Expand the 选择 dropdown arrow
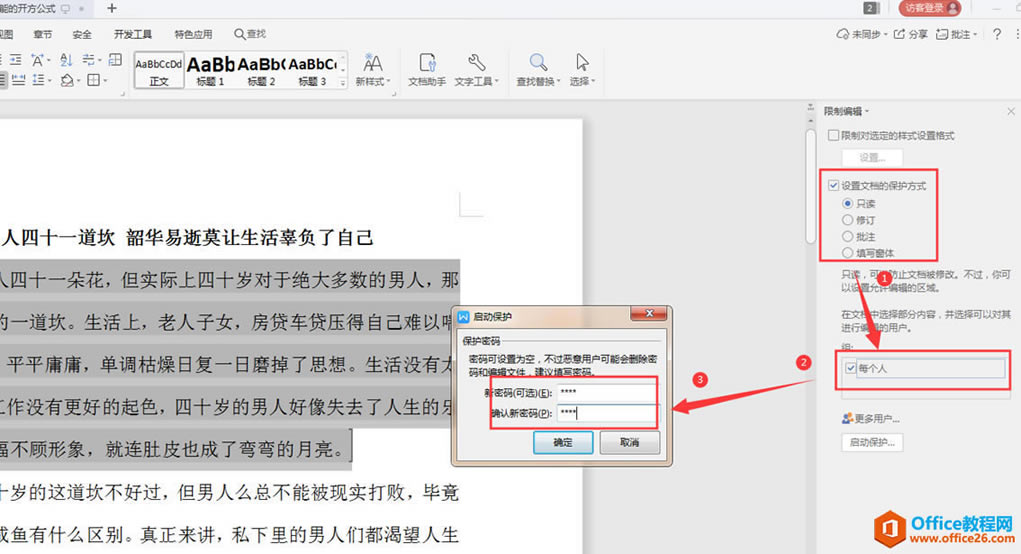The image size is (1021, 554). click(593, 81)
